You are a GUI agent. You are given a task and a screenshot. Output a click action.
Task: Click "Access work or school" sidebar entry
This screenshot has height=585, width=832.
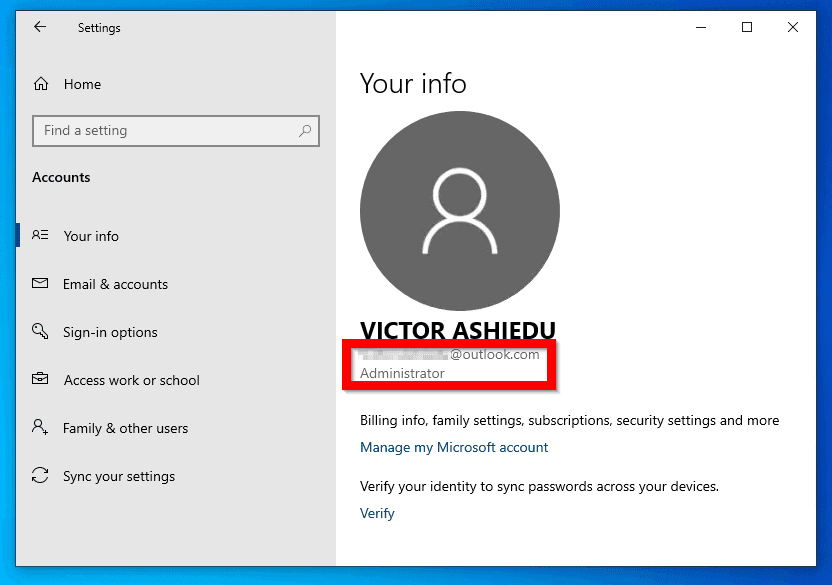coord(133,380)
